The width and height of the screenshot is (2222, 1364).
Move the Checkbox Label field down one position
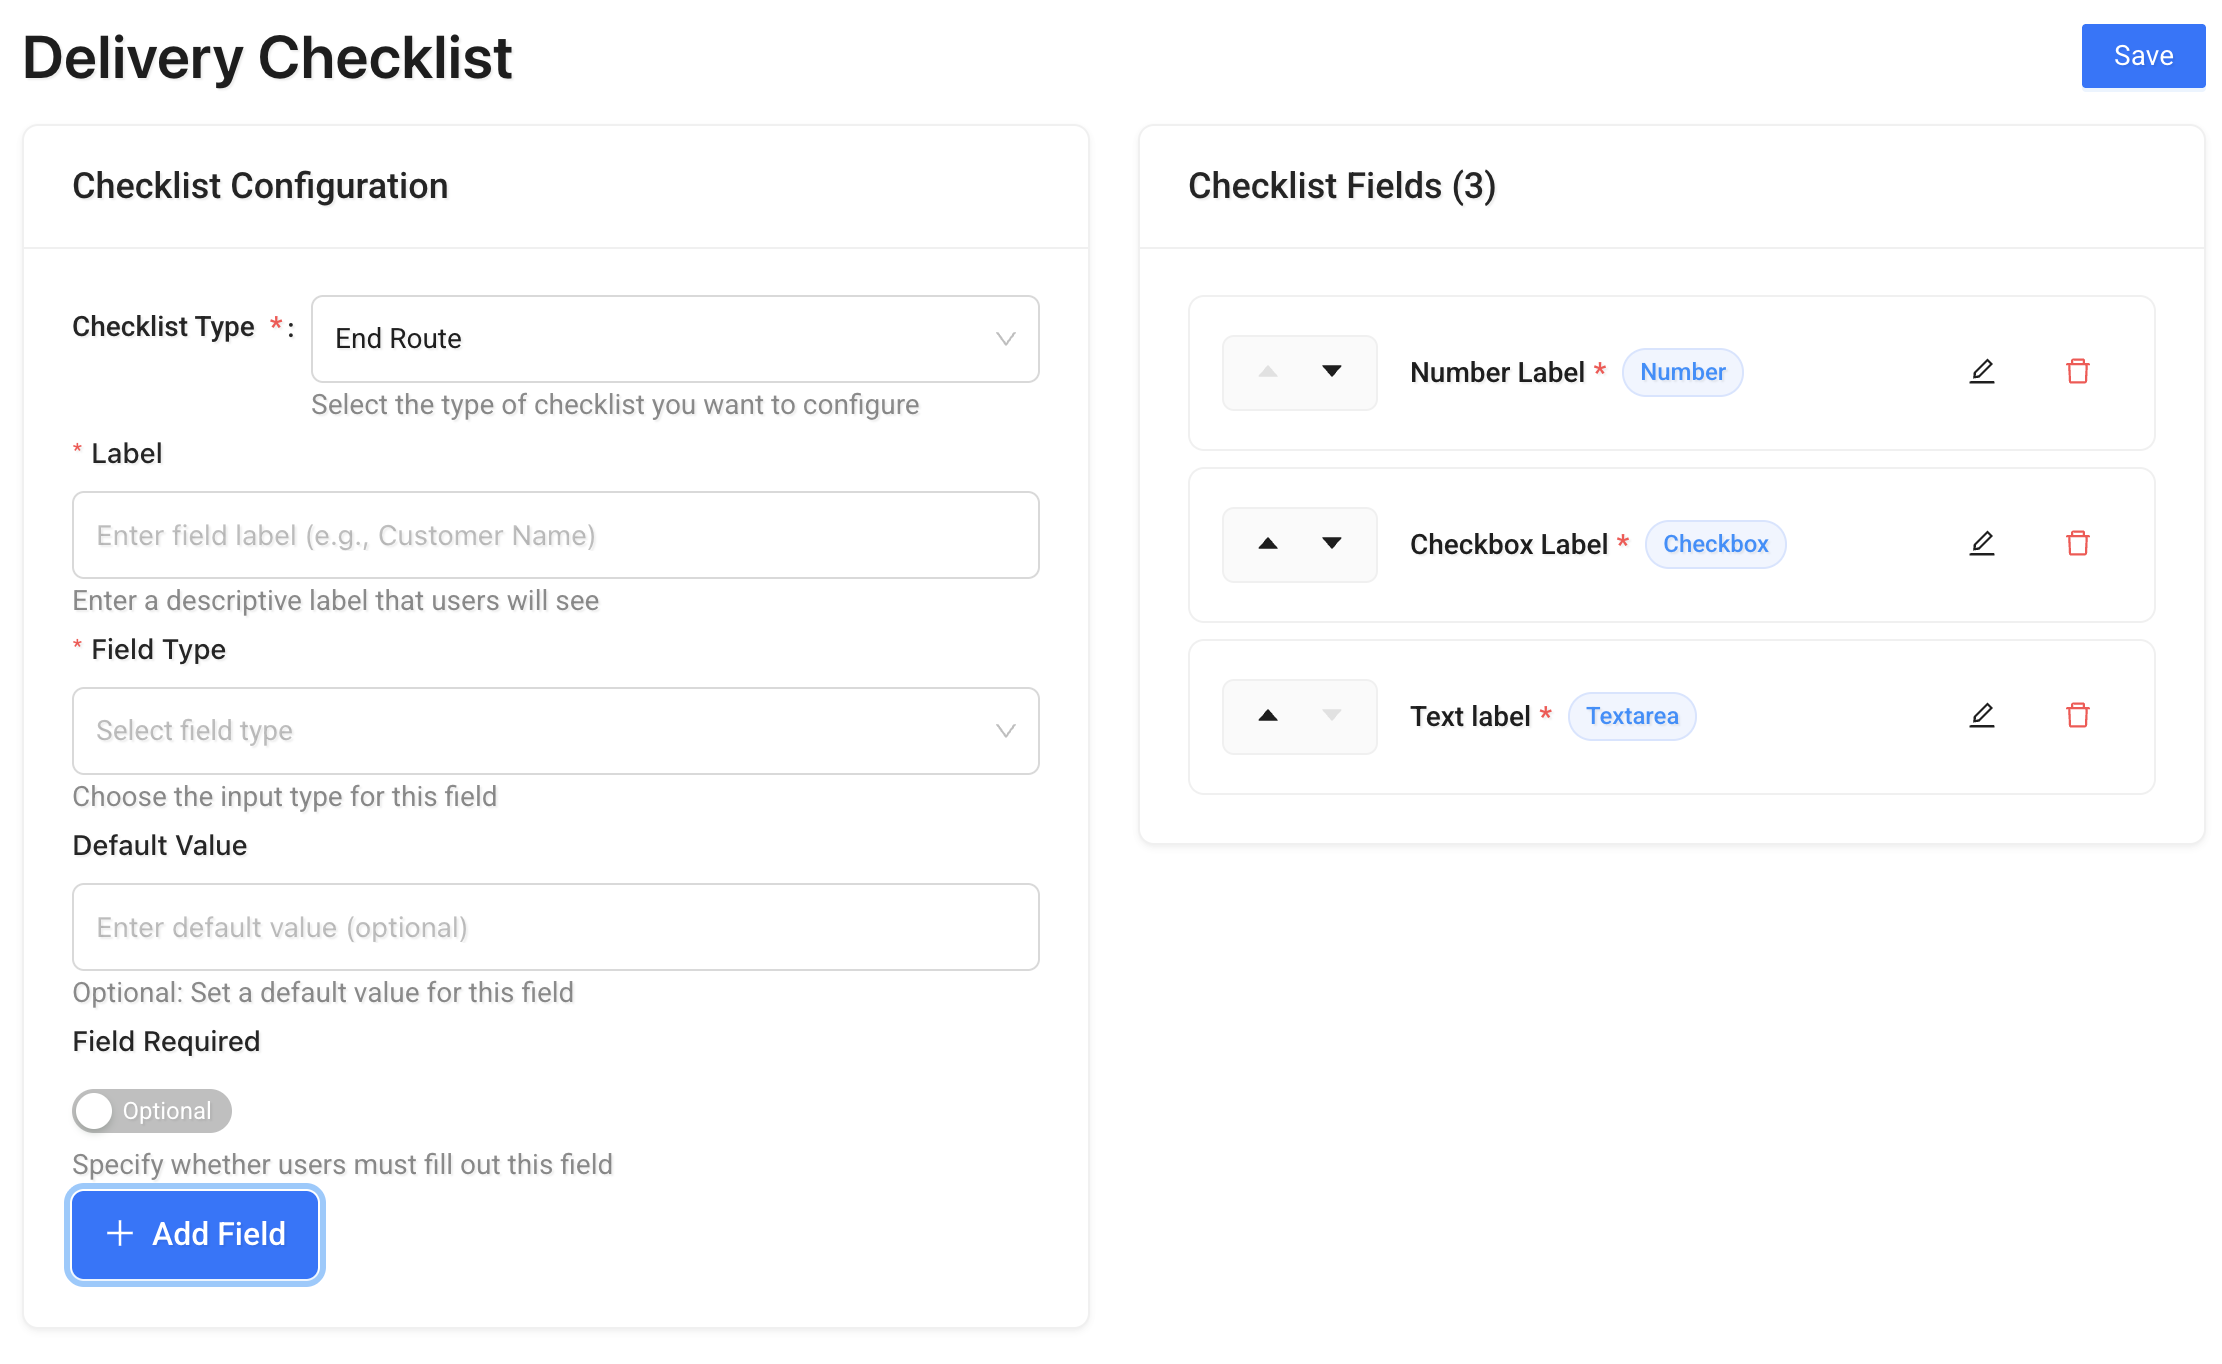point(1331,543)
